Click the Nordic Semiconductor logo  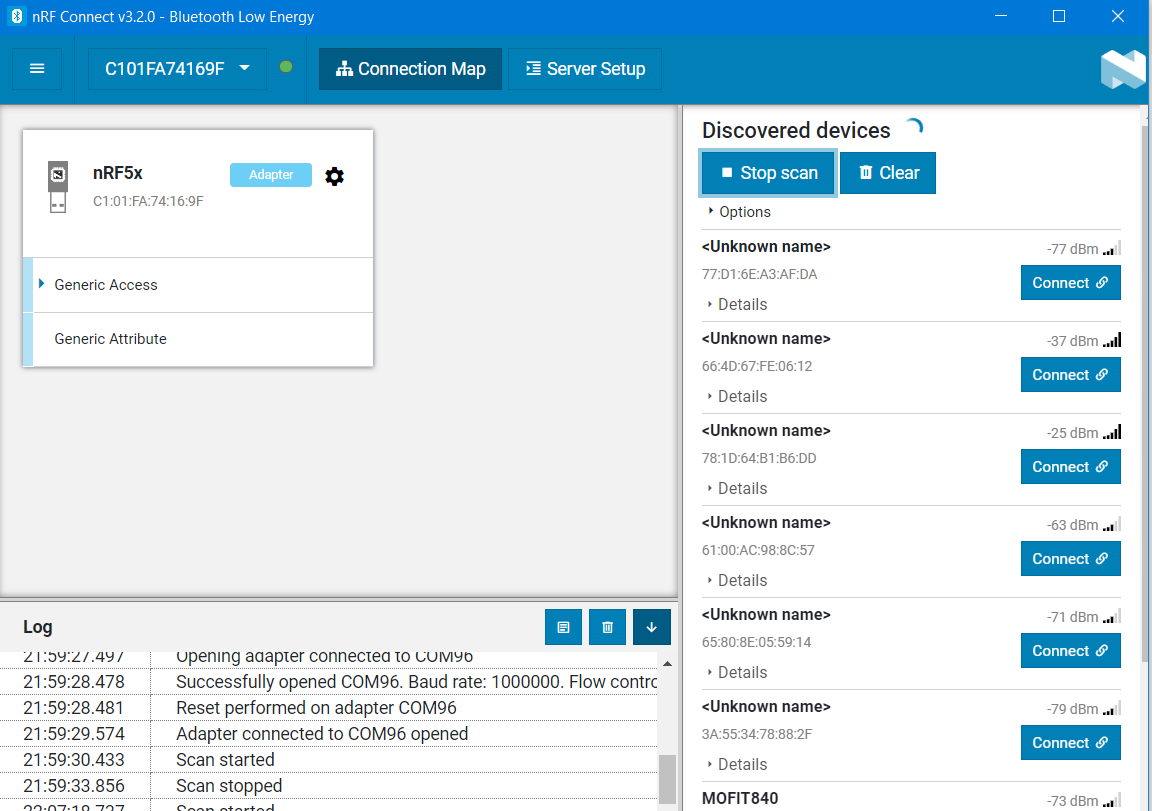(x=1122, y=69)
